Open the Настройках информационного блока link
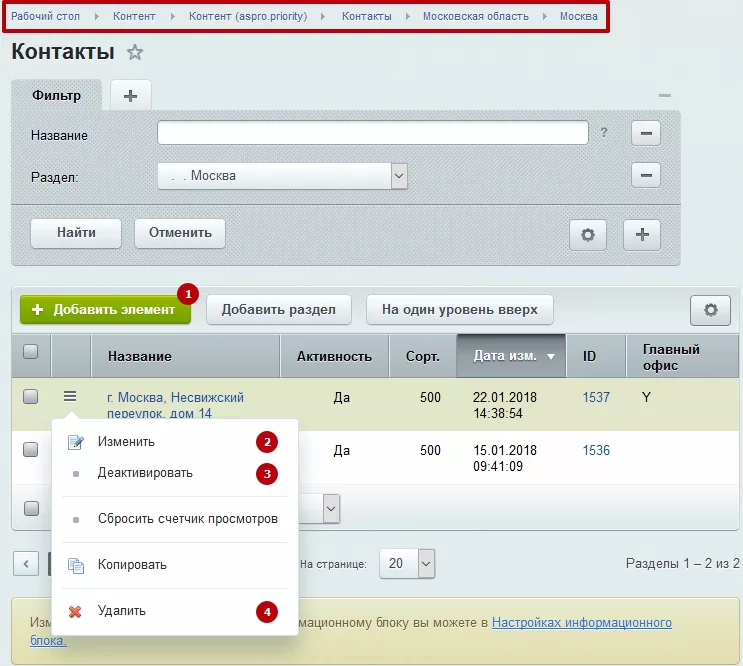The width and height of the screenshot is (743, 666). [582, 622]
